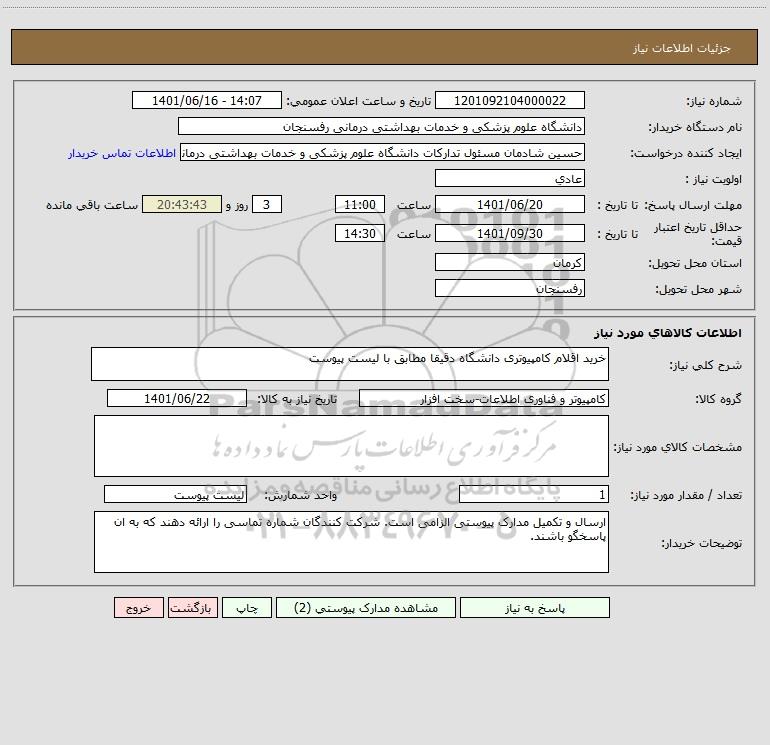Viewport: 770px width, 745px height.
Task: Click the goods group field کامپیوتر و فناوری اطلاعات
Action: 484,398
